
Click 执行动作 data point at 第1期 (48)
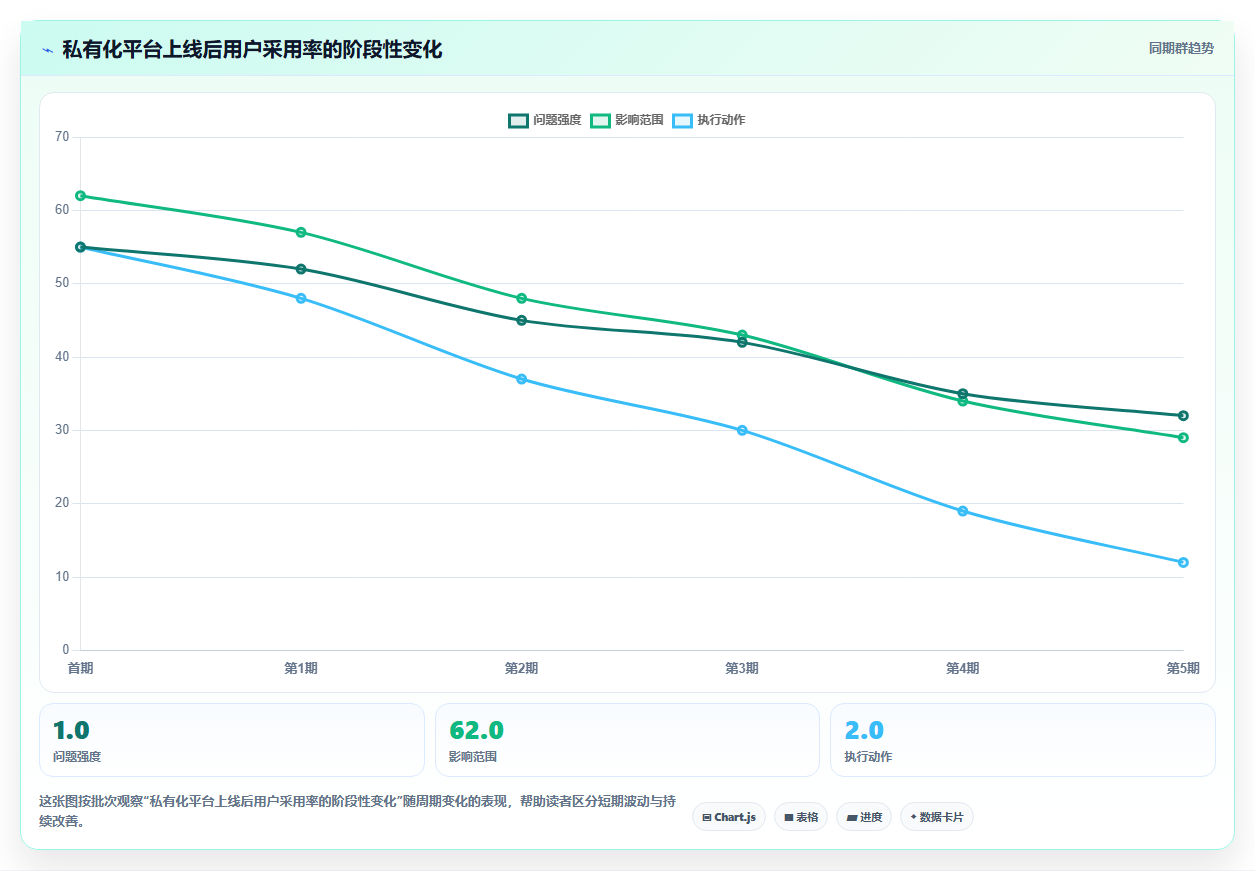(x=301, y=298)
